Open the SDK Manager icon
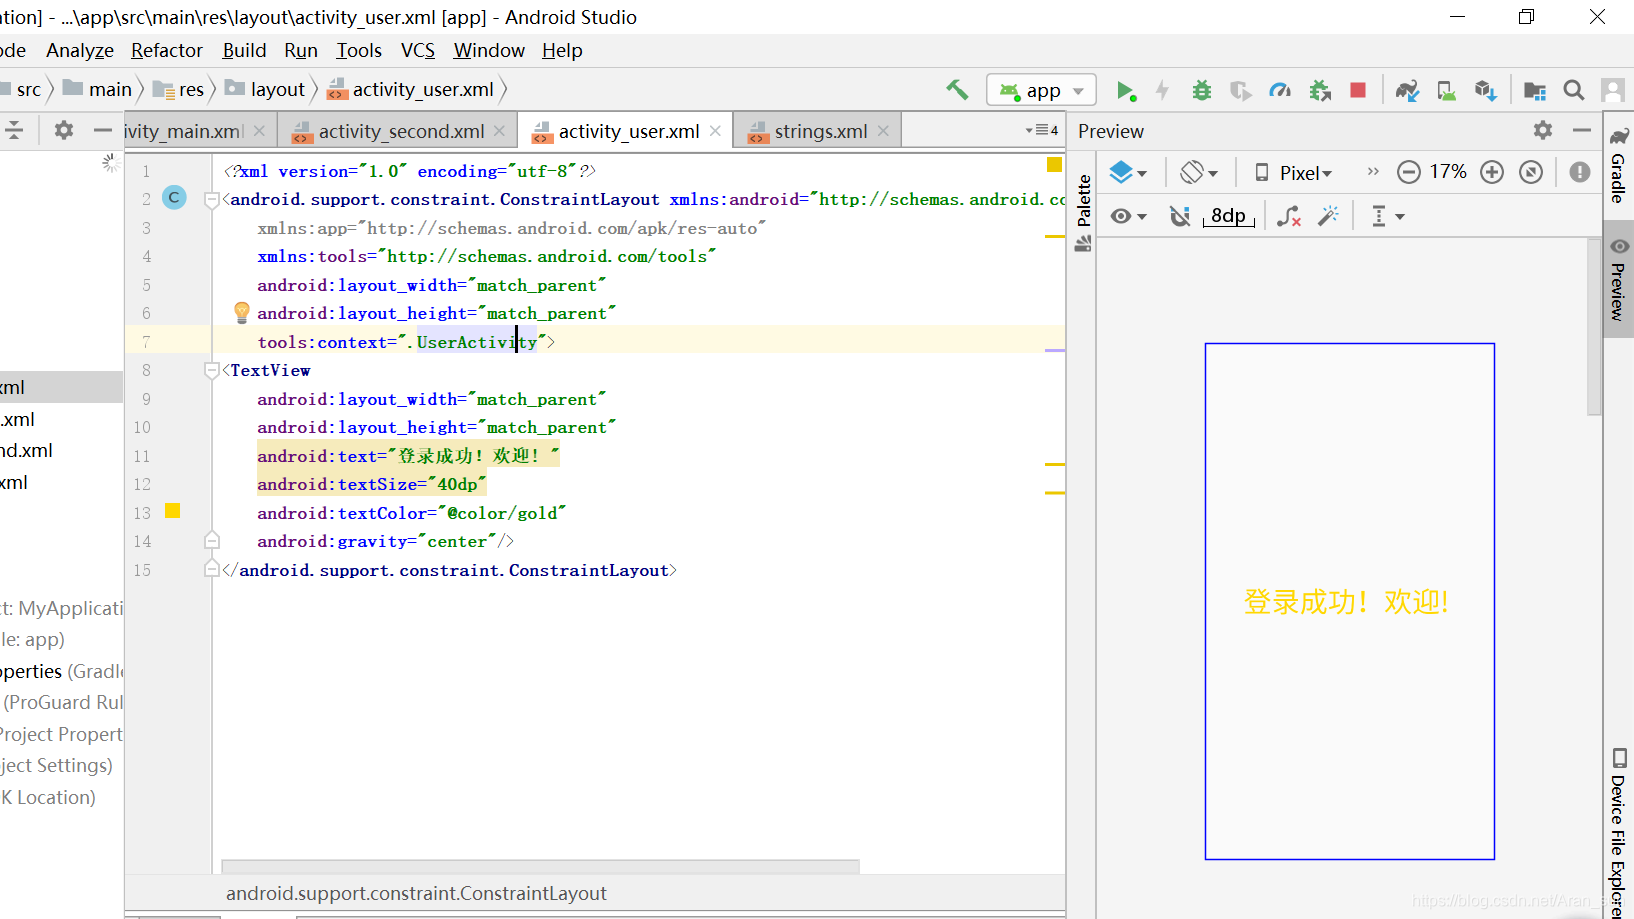Viewport: 1634px width, 919px height. tap(1485, 91)
